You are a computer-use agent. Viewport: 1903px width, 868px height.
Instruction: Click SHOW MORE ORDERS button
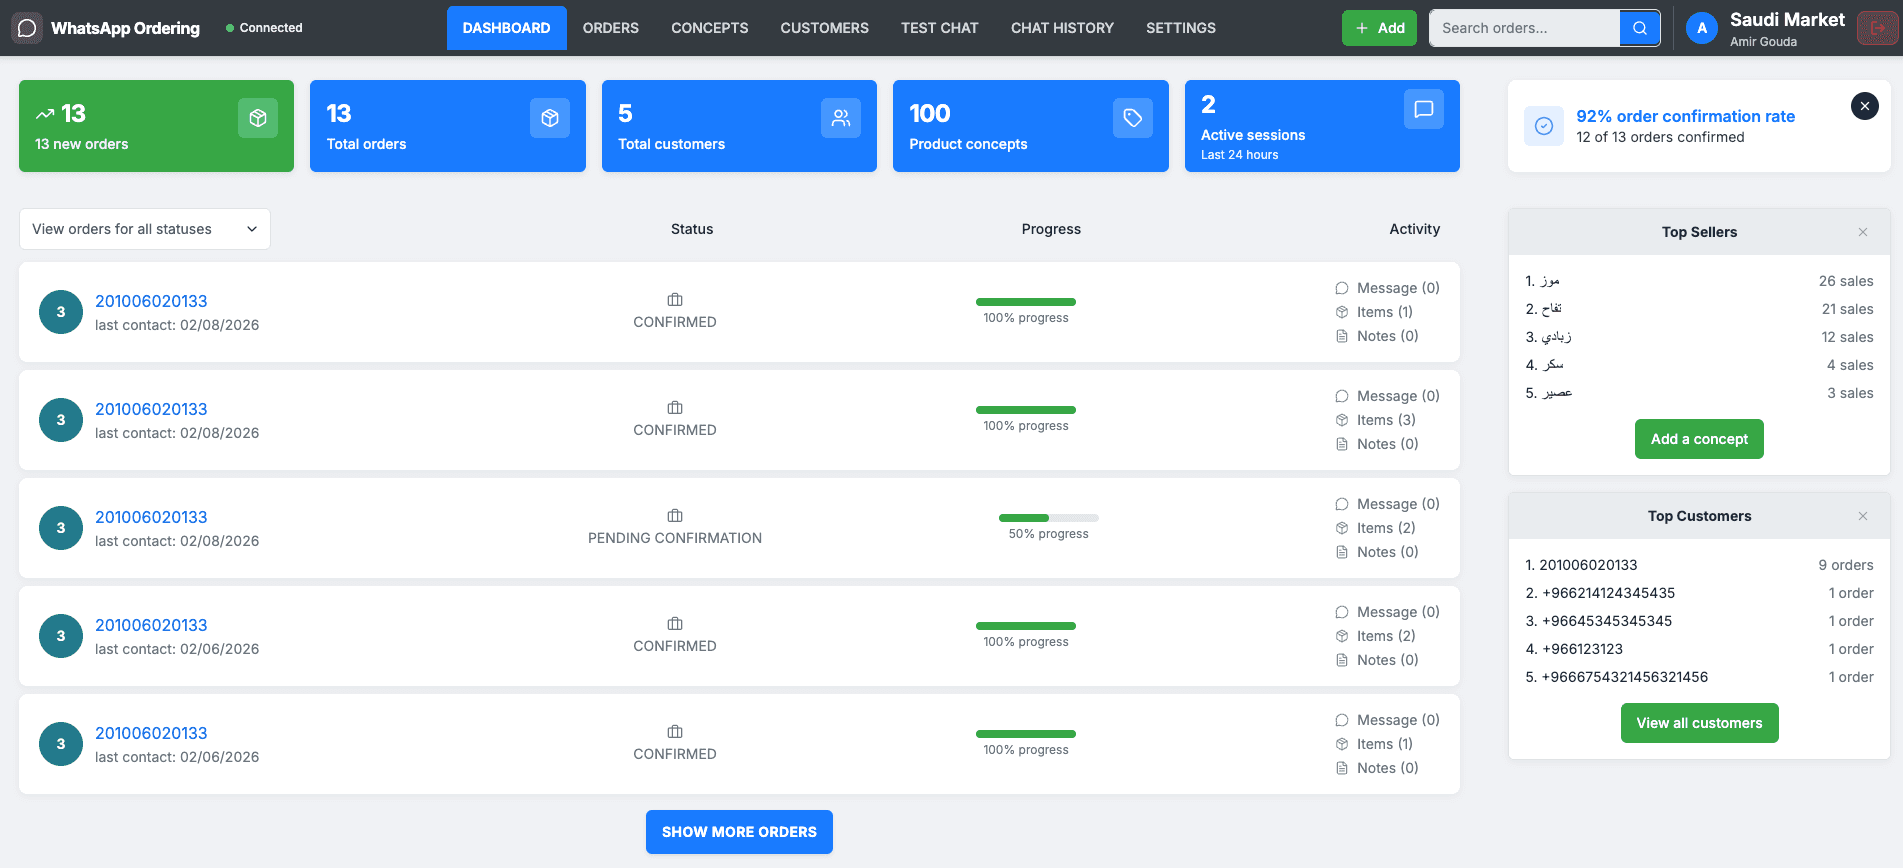[739, 832]
